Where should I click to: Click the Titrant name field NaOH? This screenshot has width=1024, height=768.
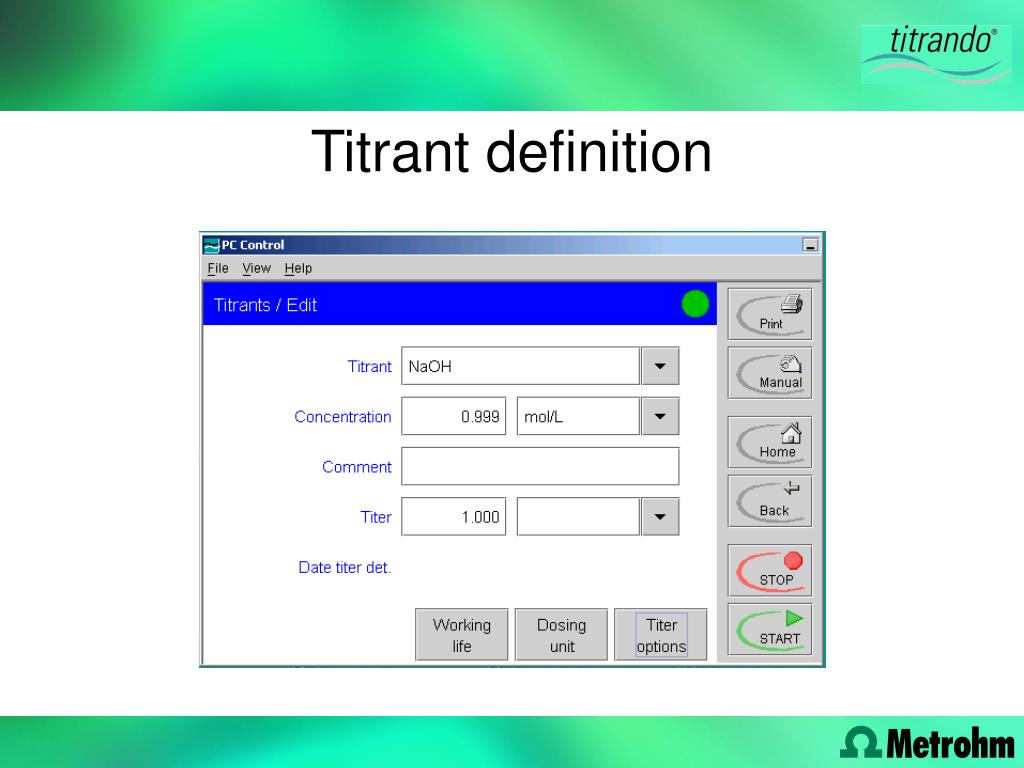[520, 366]
